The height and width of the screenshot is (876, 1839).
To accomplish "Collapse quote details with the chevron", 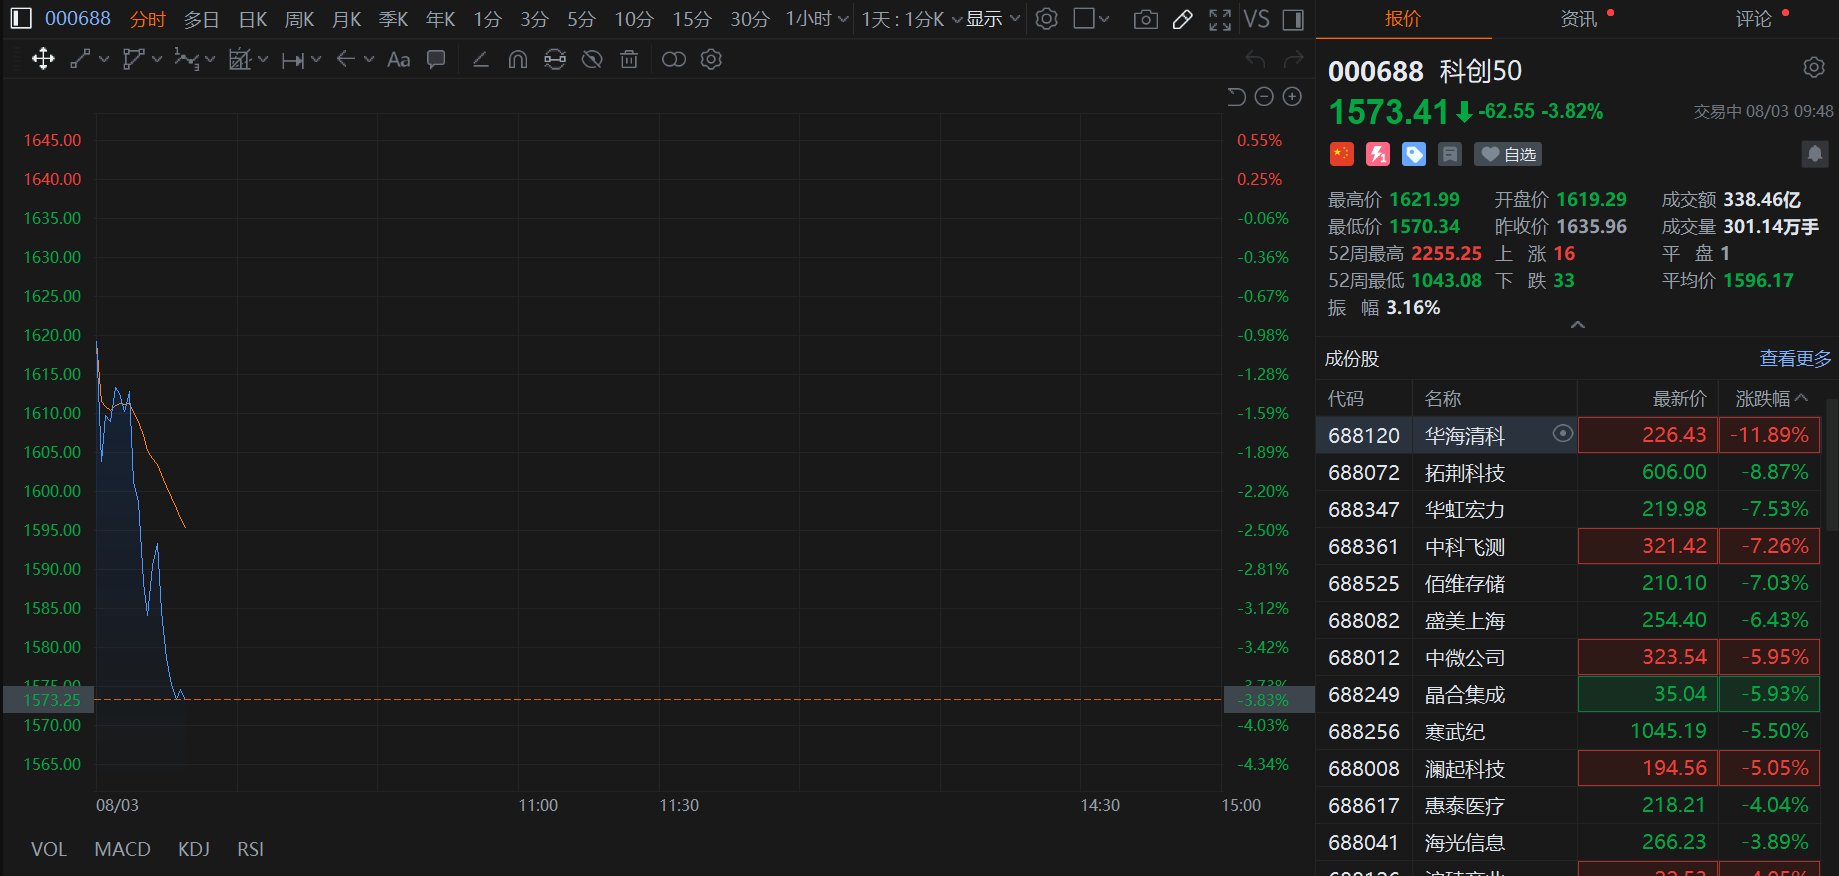I will point(1577,325).
